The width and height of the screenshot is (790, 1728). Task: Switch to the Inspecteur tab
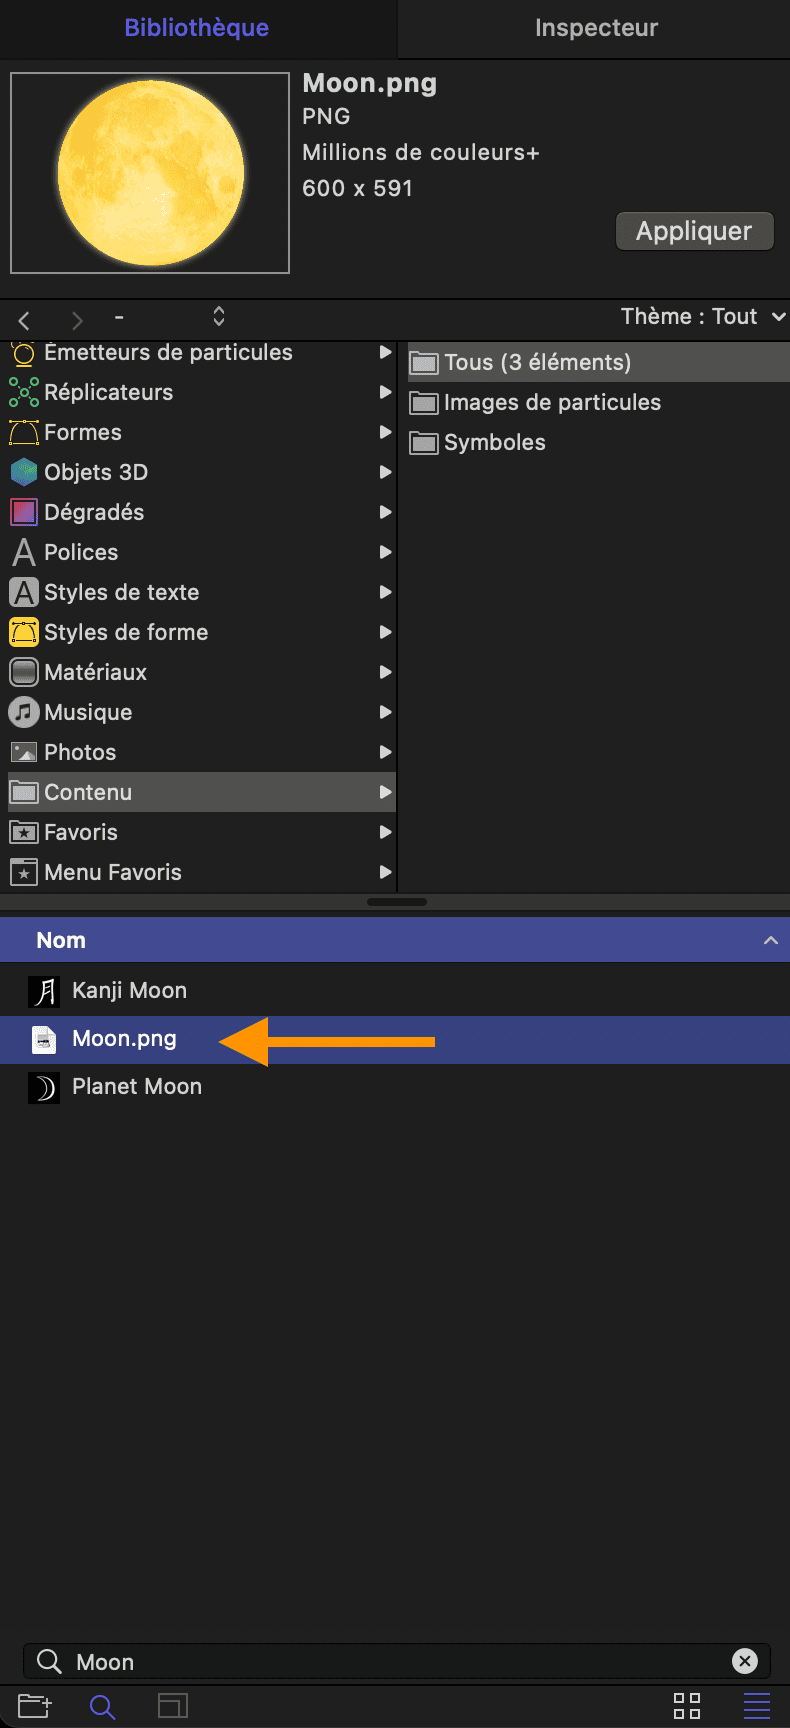[596, 28]
